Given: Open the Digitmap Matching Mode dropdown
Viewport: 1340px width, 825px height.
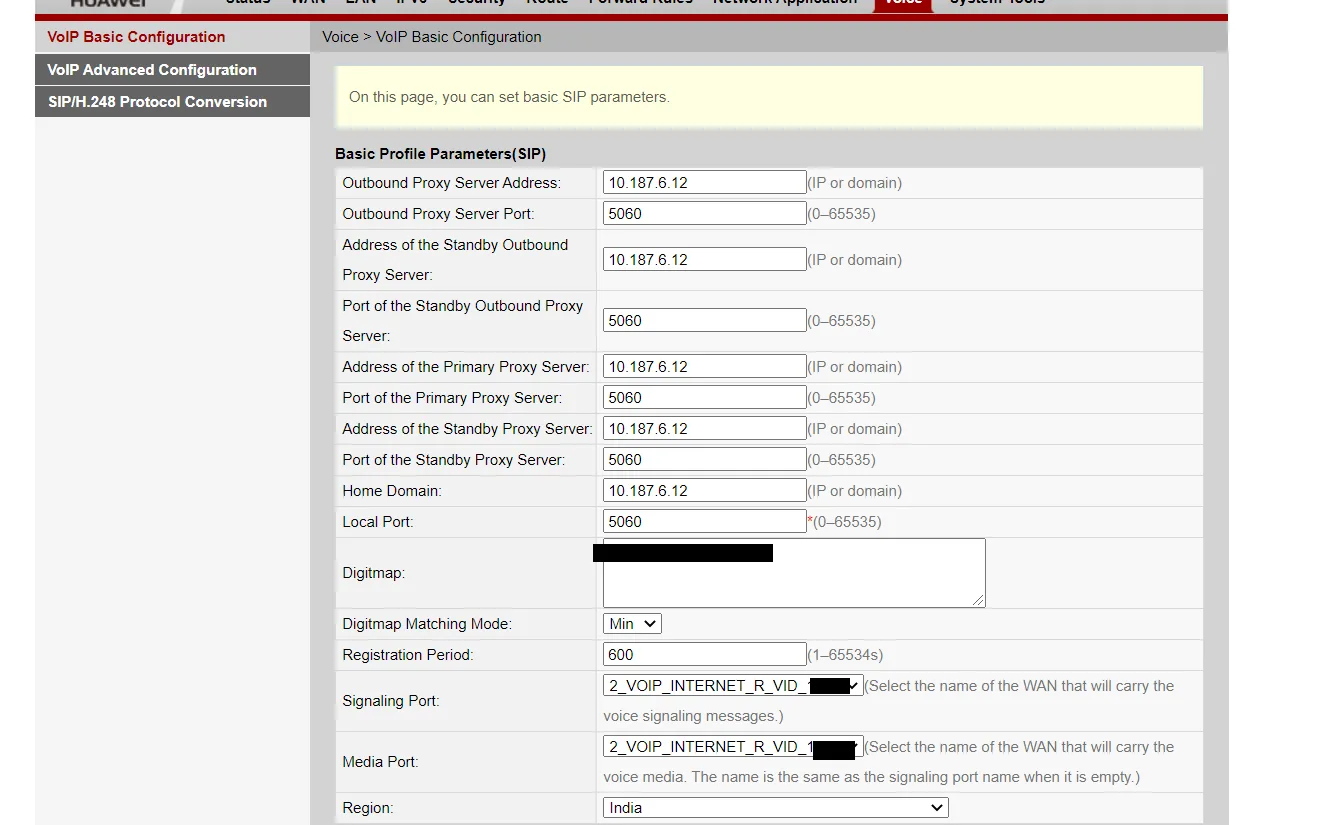Looking at the screenshot, I should (632, 624).
